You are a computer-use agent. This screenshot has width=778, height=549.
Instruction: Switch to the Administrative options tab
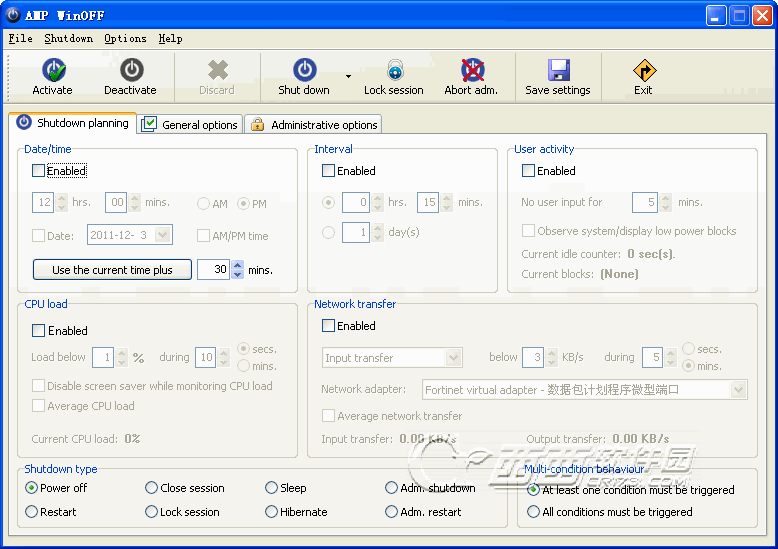314,125
